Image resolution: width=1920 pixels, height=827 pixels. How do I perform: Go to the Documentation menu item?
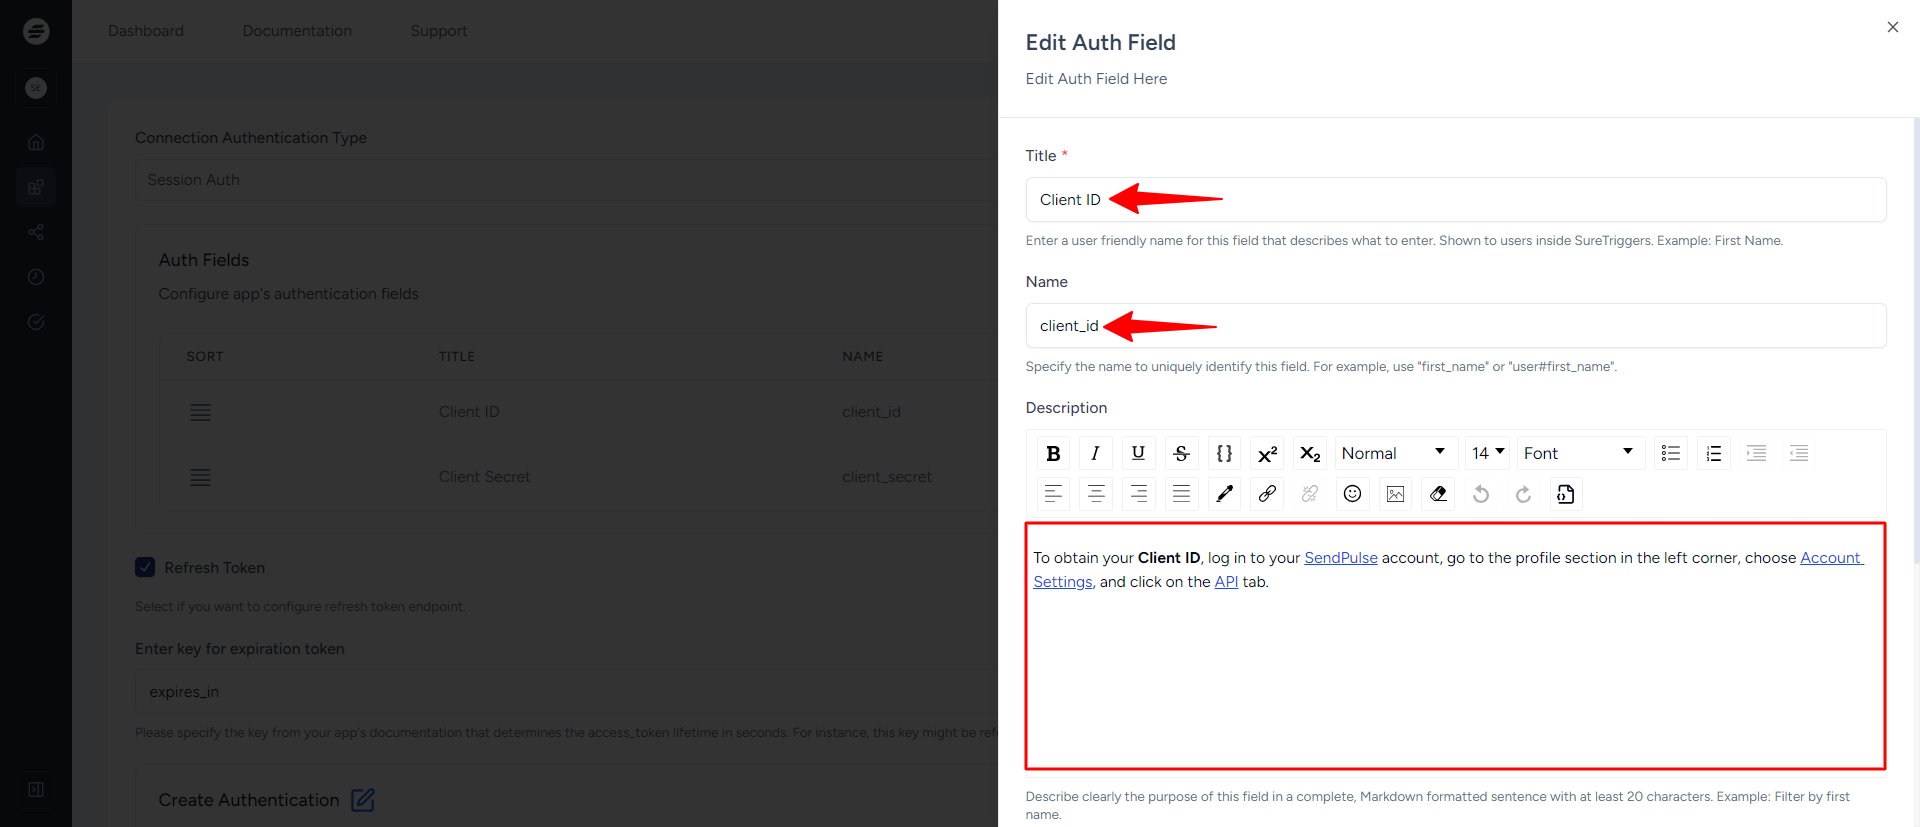[297, 31]
